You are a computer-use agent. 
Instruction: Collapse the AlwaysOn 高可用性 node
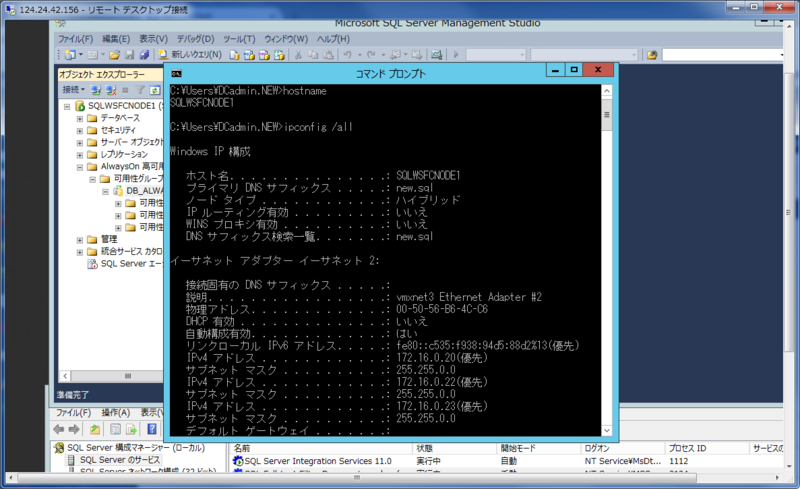click(80, 167)
